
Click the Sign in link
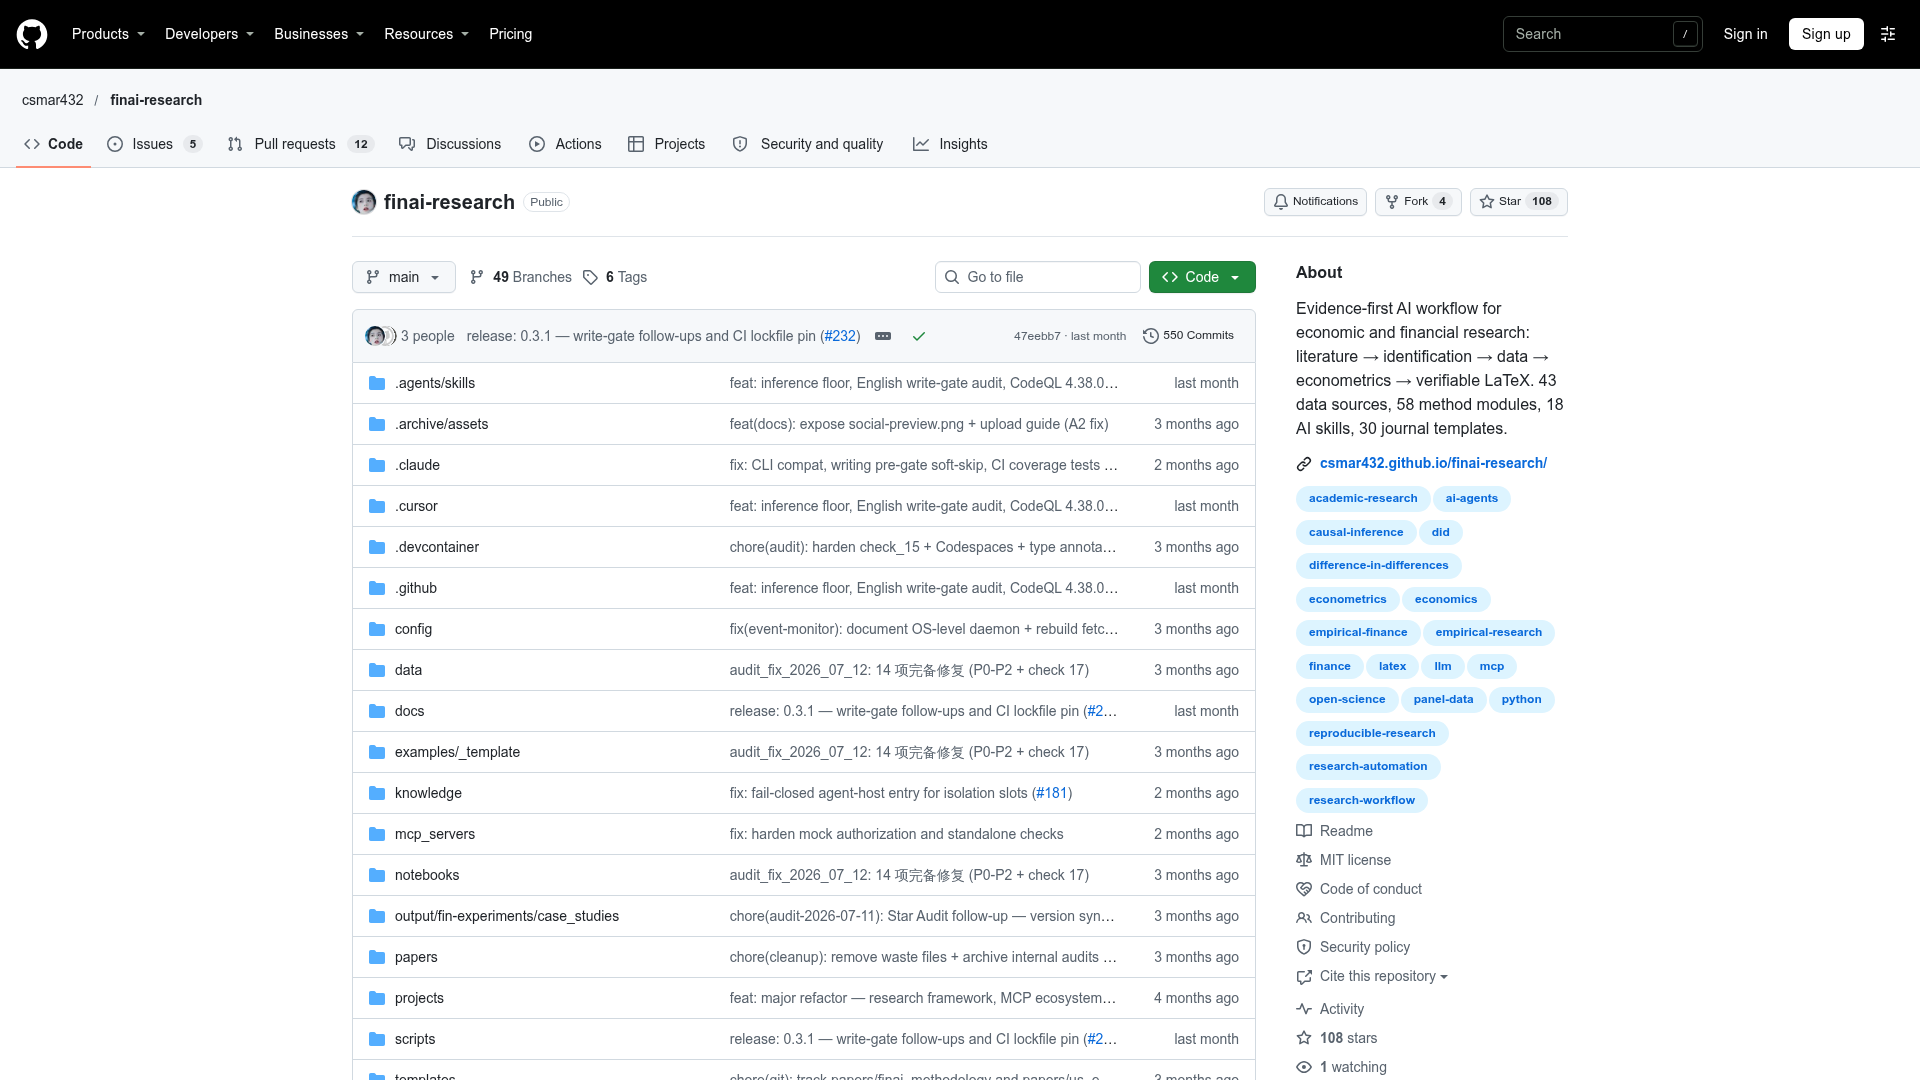coord(1745,34)
